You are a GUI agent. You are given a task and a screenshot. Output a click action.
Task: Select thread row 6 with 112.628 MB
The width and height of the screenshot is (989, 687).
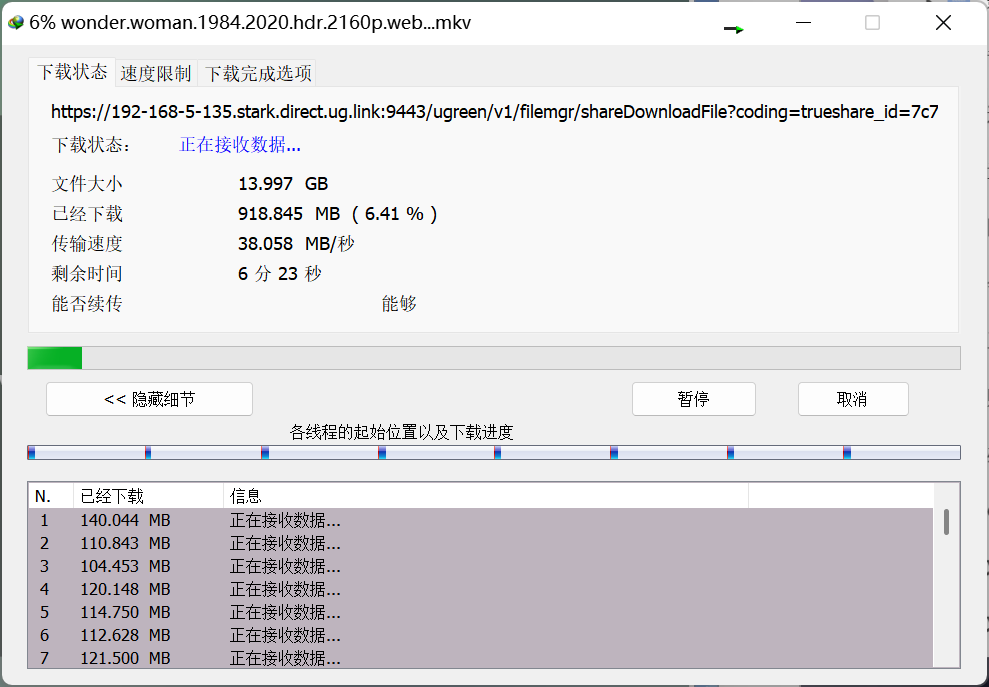481,635
